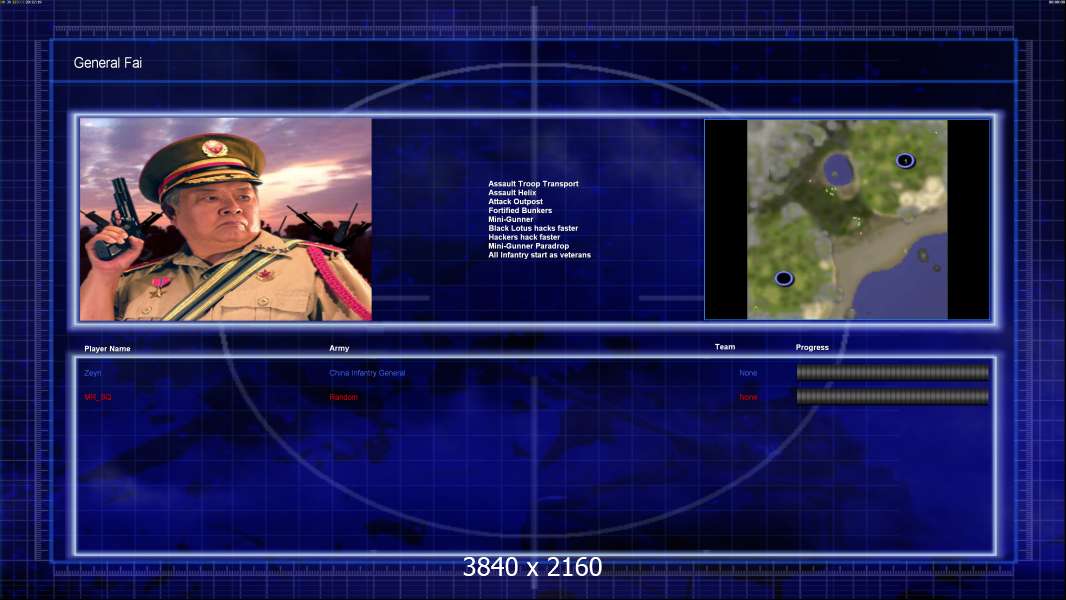
Task: Click player name 'Zeyn'
Action: tap(92, 373)
